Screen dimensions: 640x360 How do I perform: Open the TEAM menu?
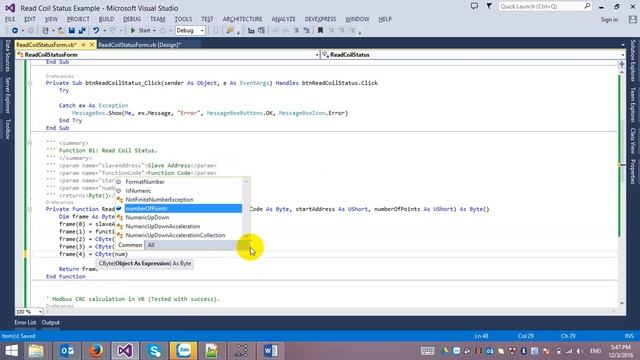point(158,19)
